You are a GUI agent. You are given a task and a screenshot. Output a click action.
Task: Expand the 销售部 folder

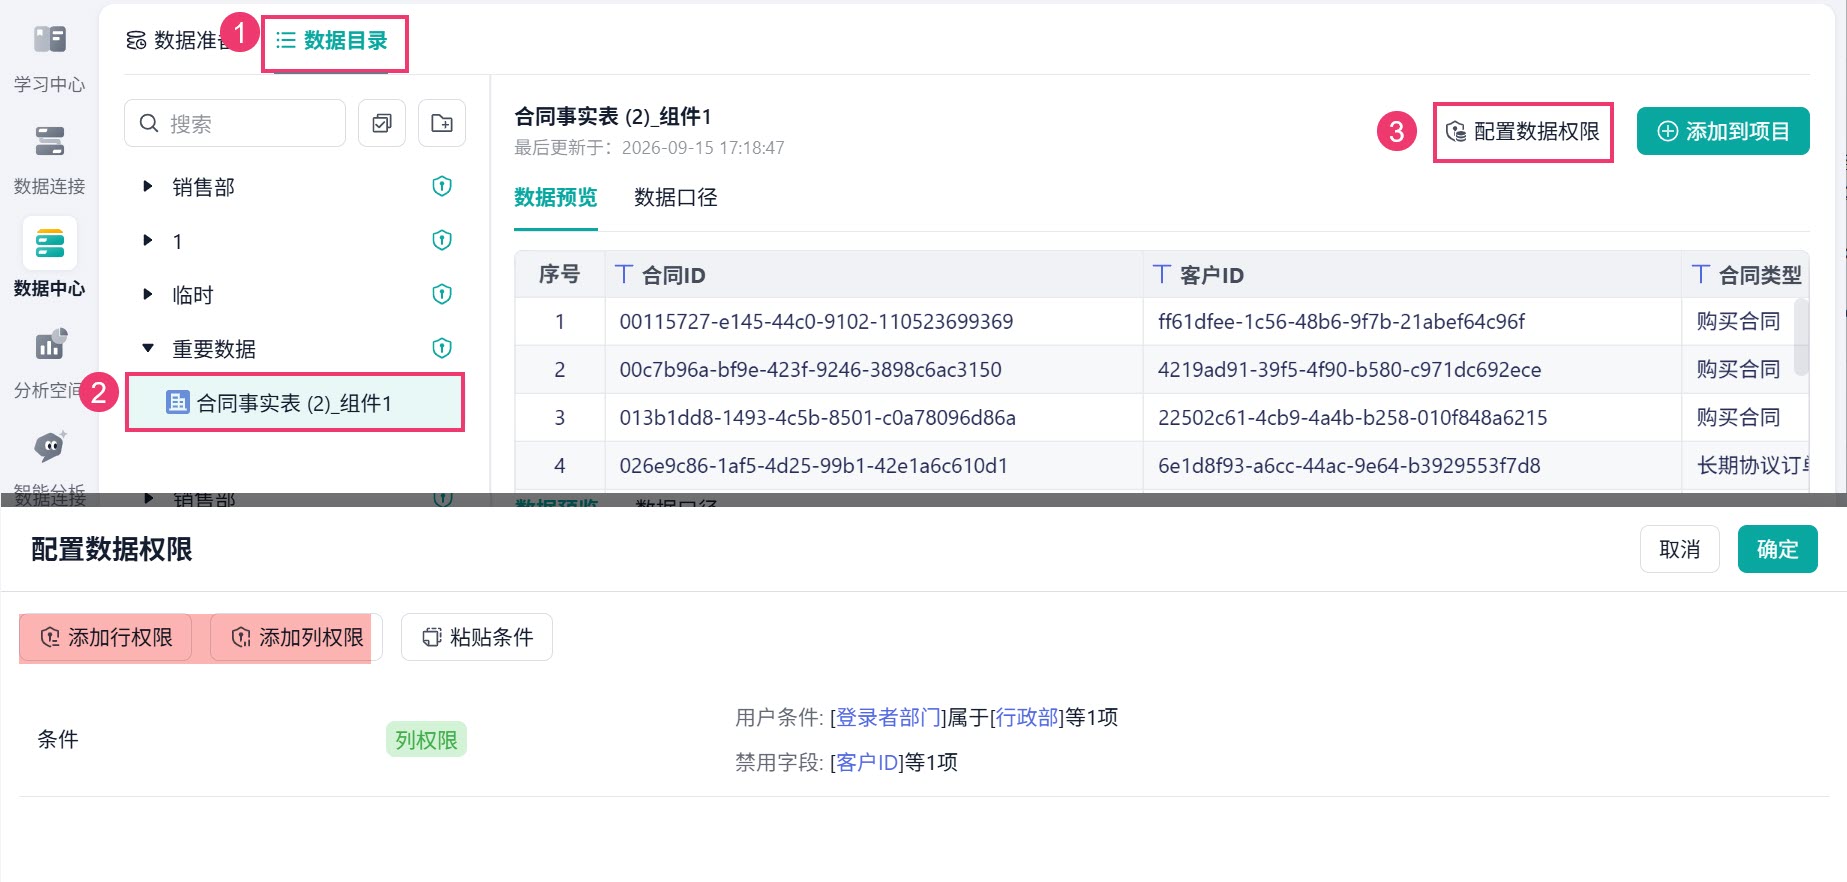148,186
